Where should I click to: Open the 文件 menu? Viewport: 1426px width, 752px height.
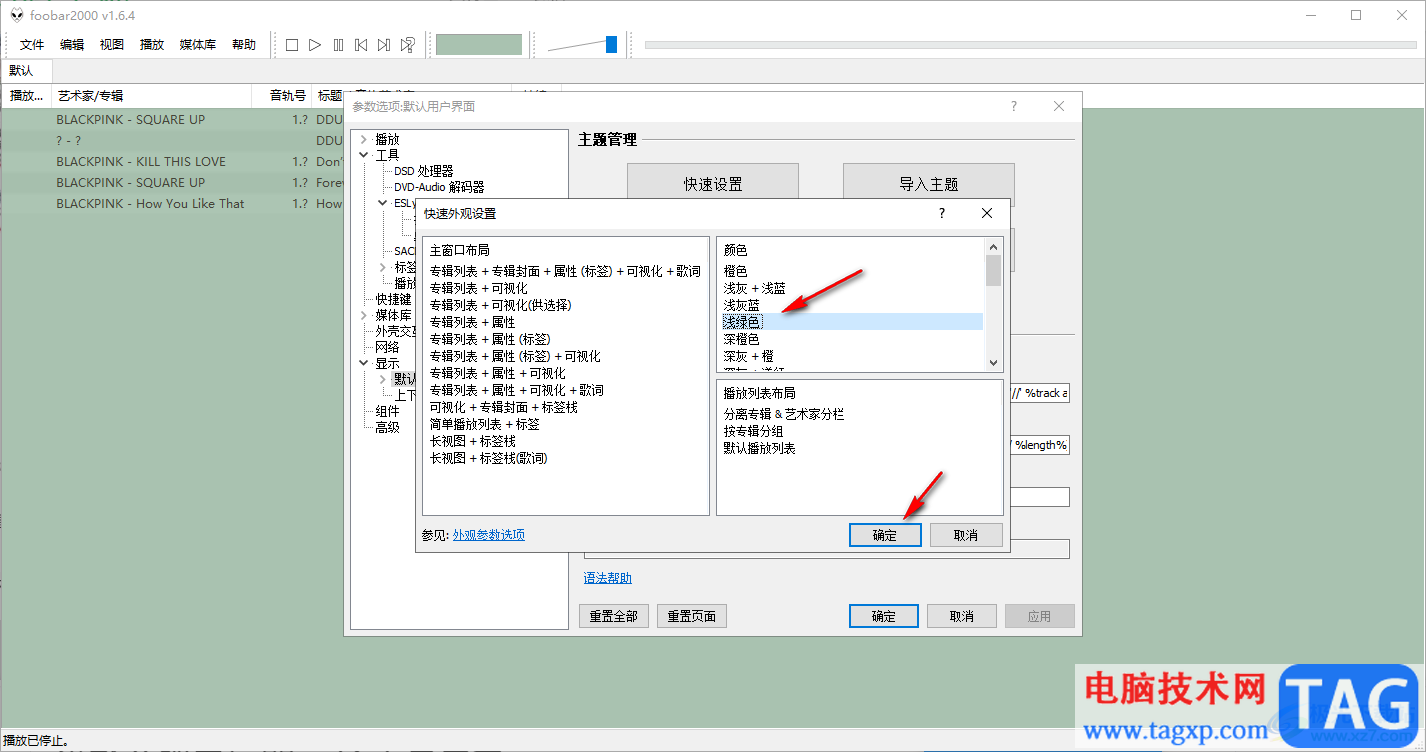coord(33,45)
